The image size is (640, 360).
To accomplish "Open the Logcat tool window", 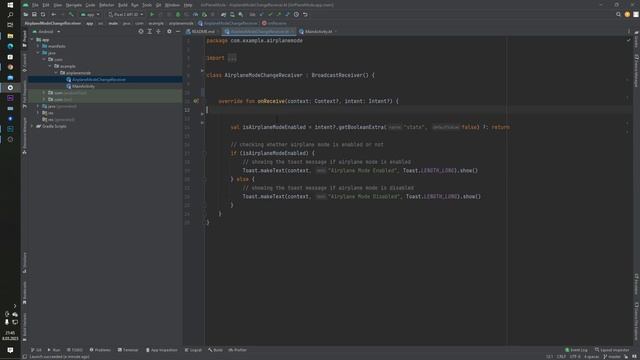I will click(x=193, y=350).
